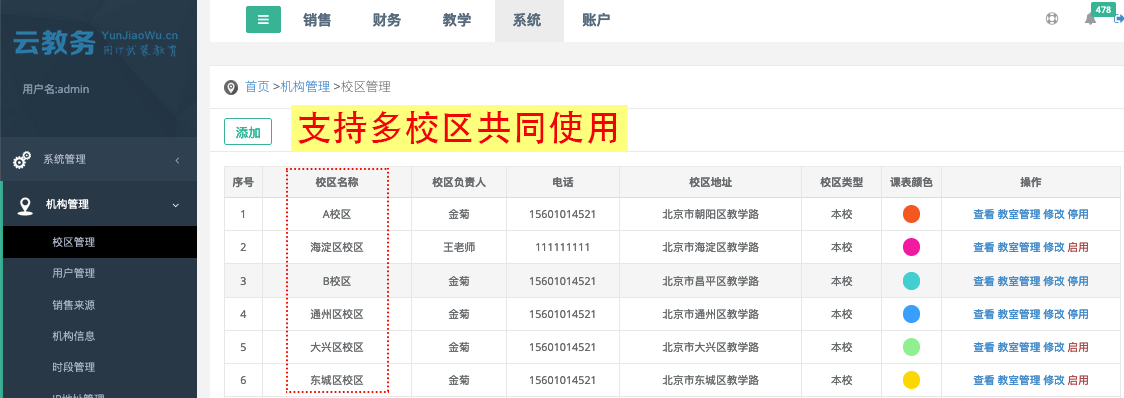1124x398 pixels.
Task: Click 修改 for A校区 row
Action: click(1054, 214)
